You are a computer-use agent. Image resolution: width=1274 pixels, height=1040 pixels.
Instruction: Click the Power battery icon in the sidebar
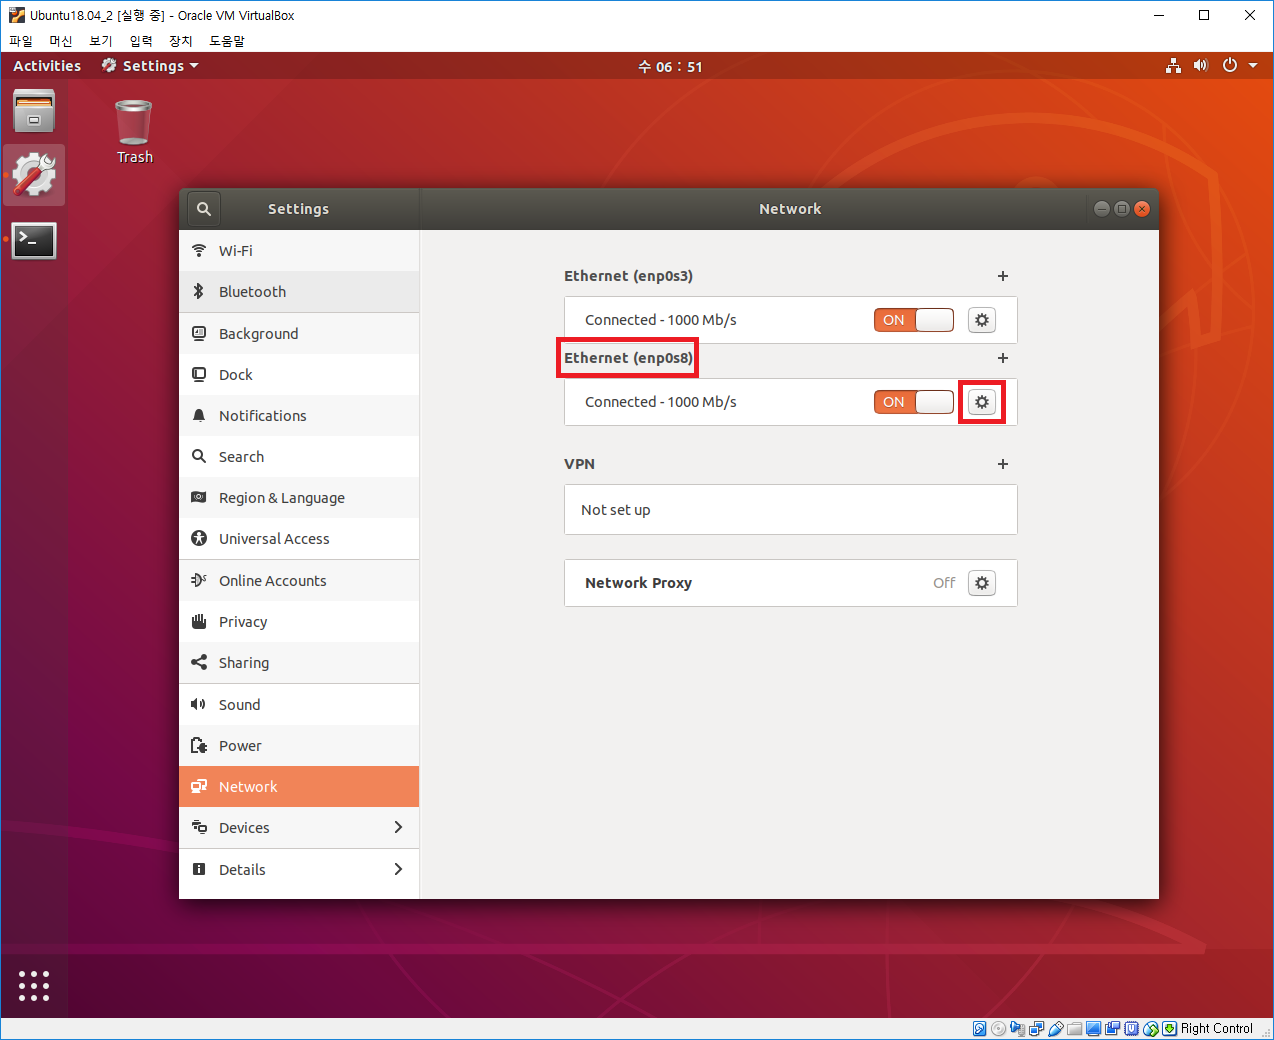(x=199, y=745)
